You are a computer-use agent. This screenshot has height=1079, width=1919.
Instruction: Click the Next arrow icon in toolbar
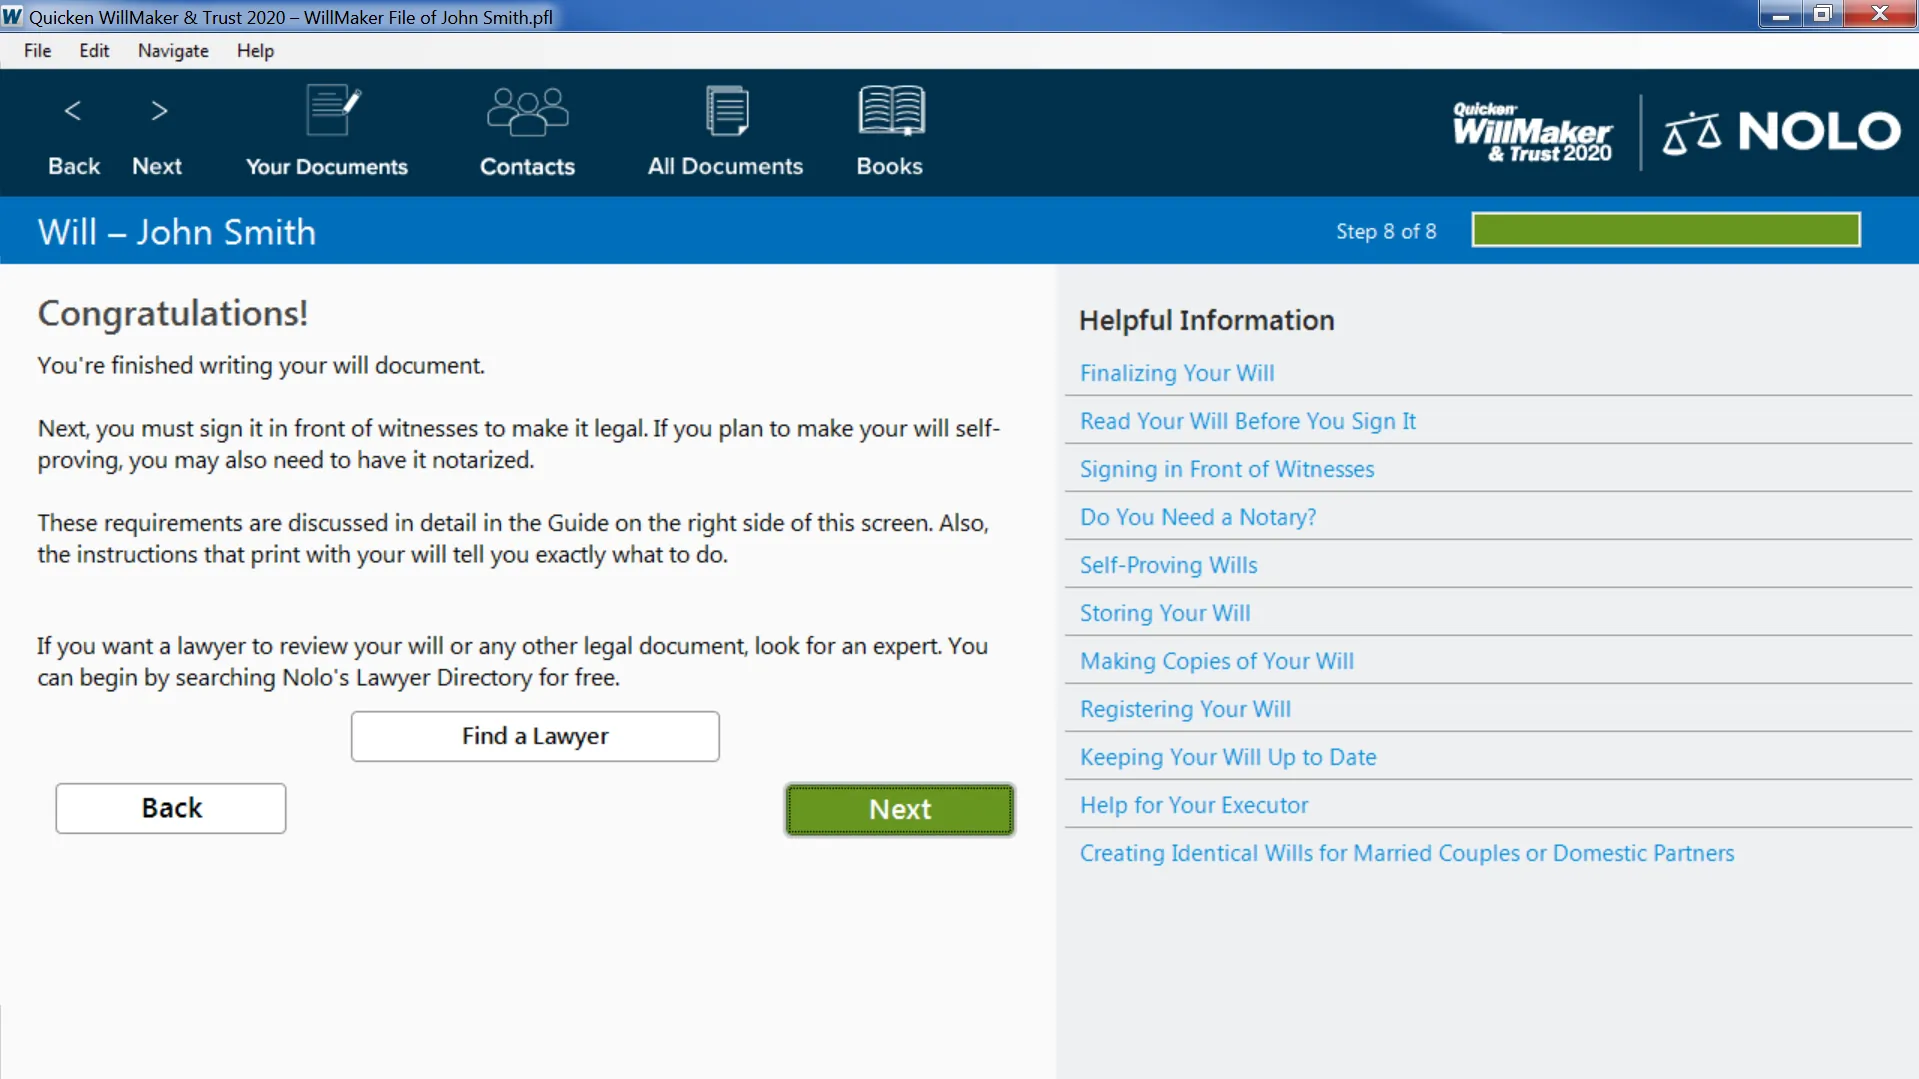tap(159, 111)
